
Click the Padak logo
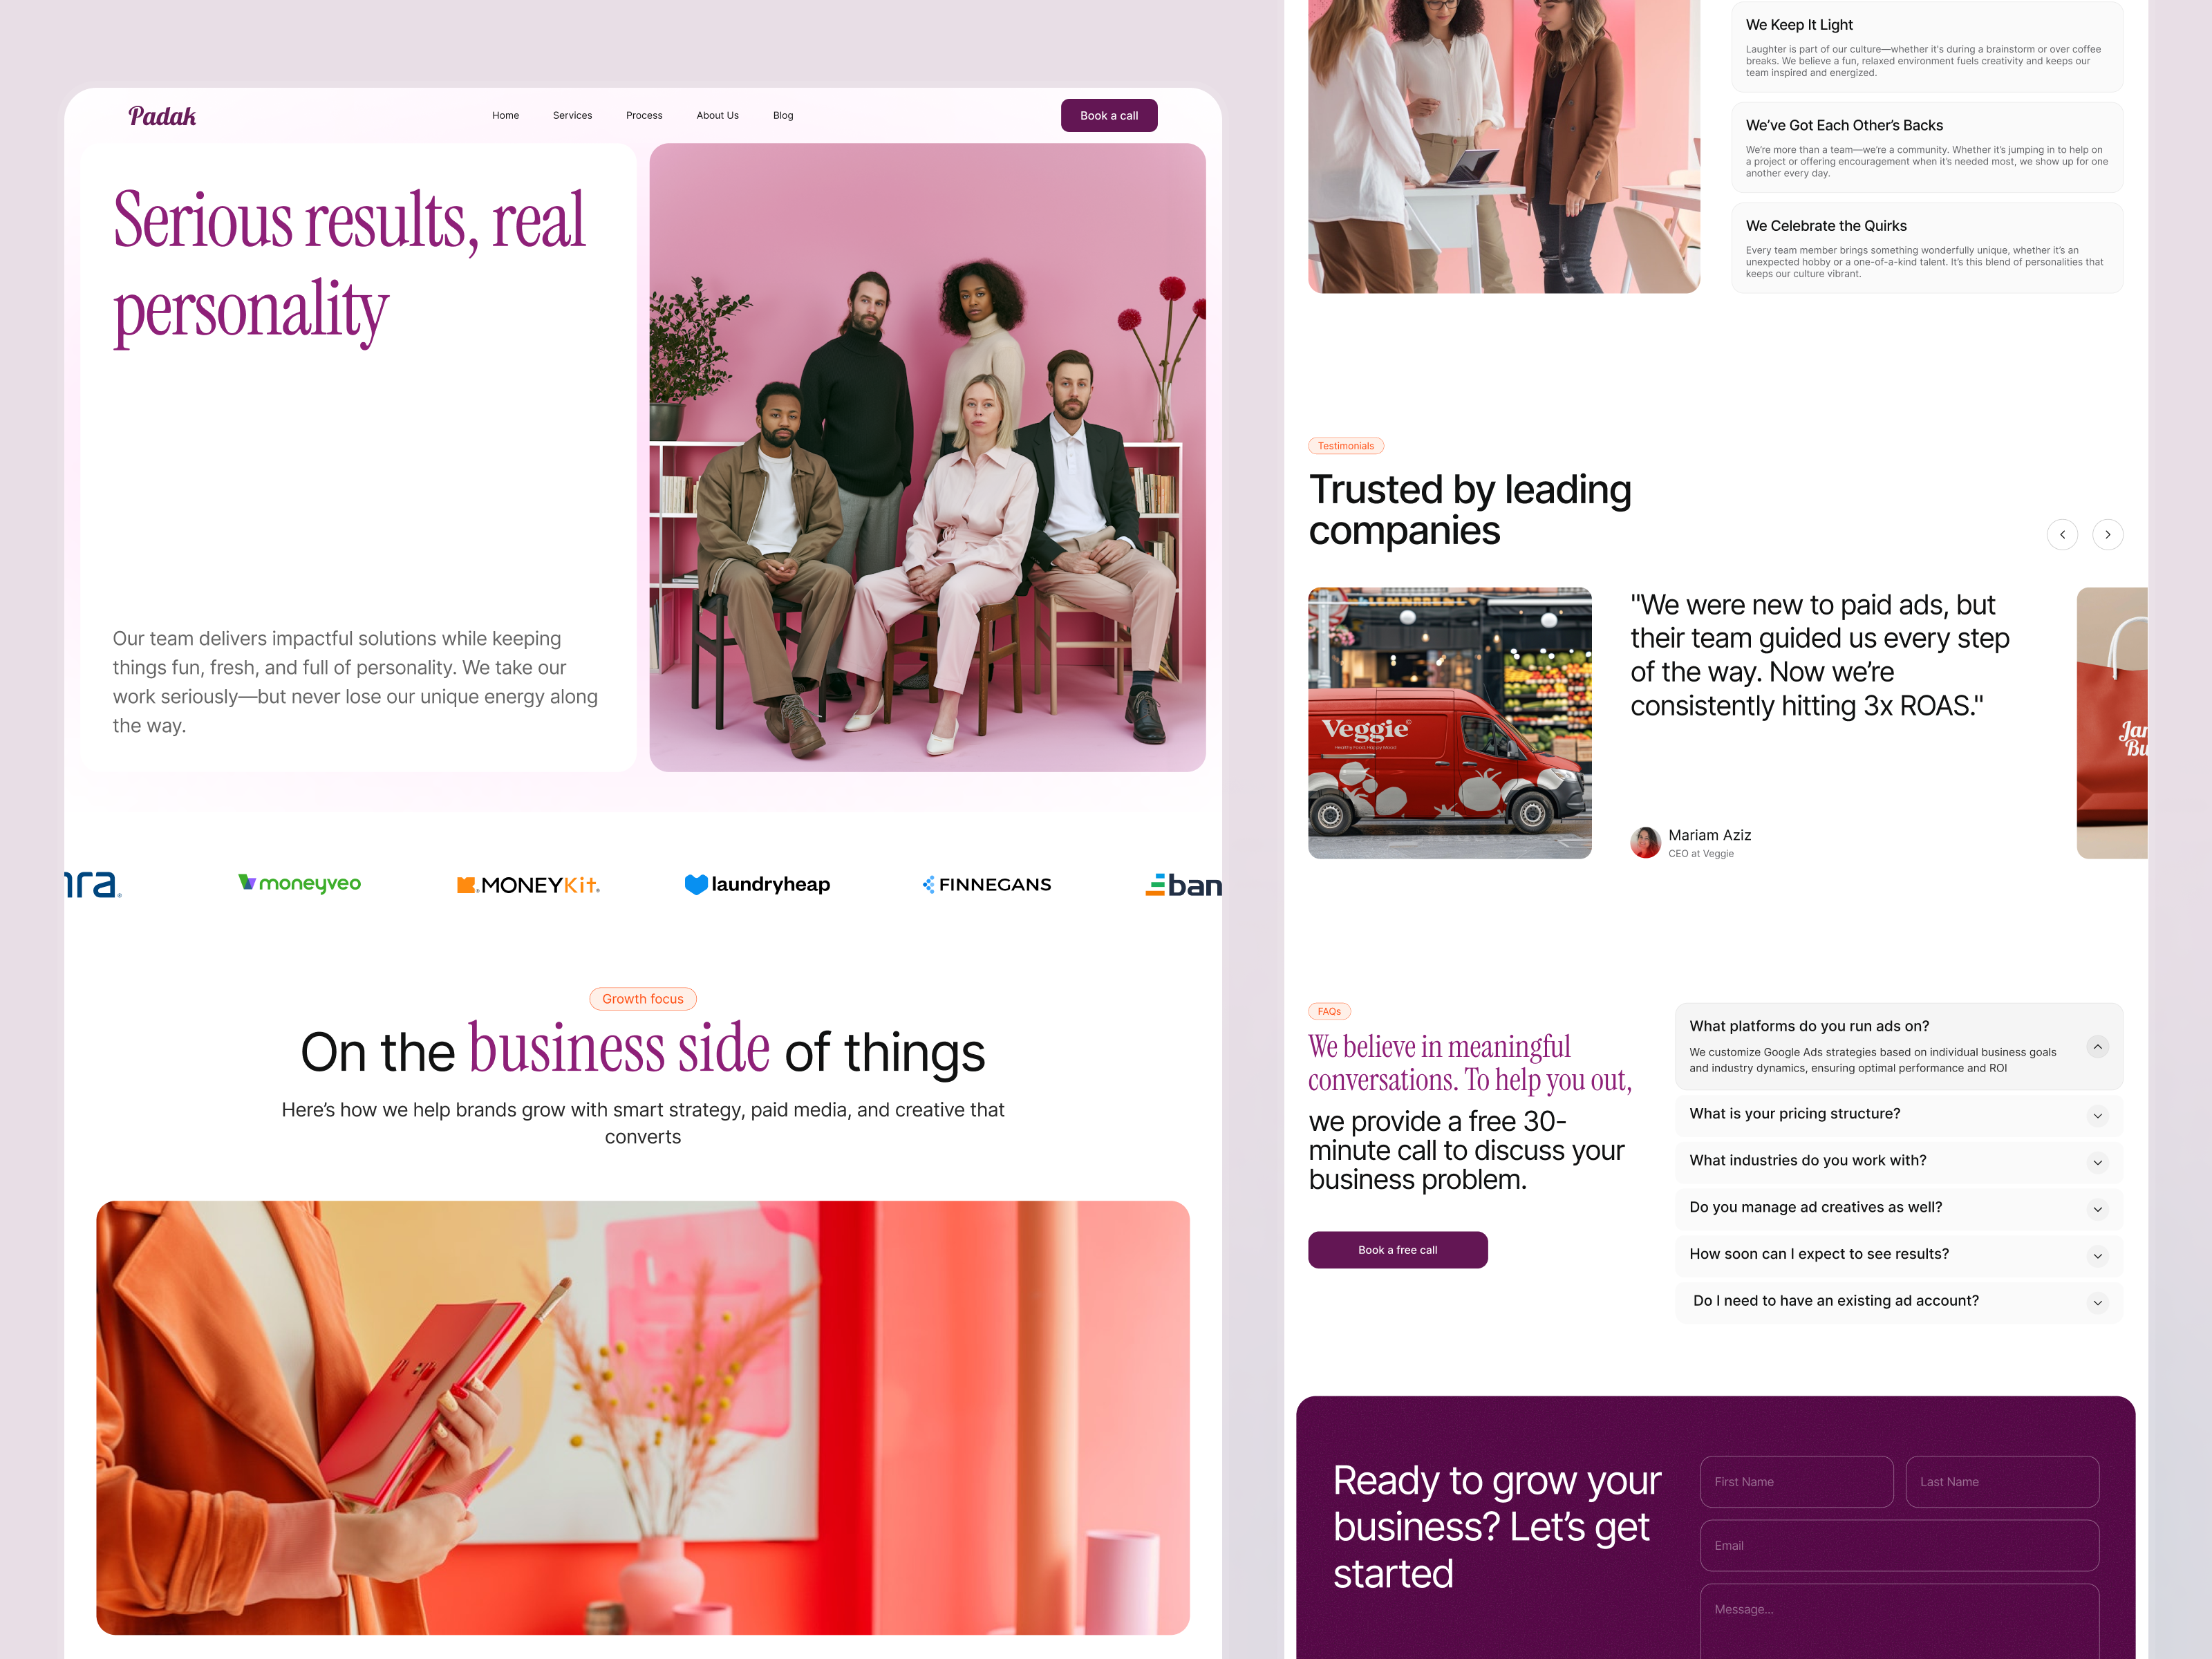coord(162,116)
